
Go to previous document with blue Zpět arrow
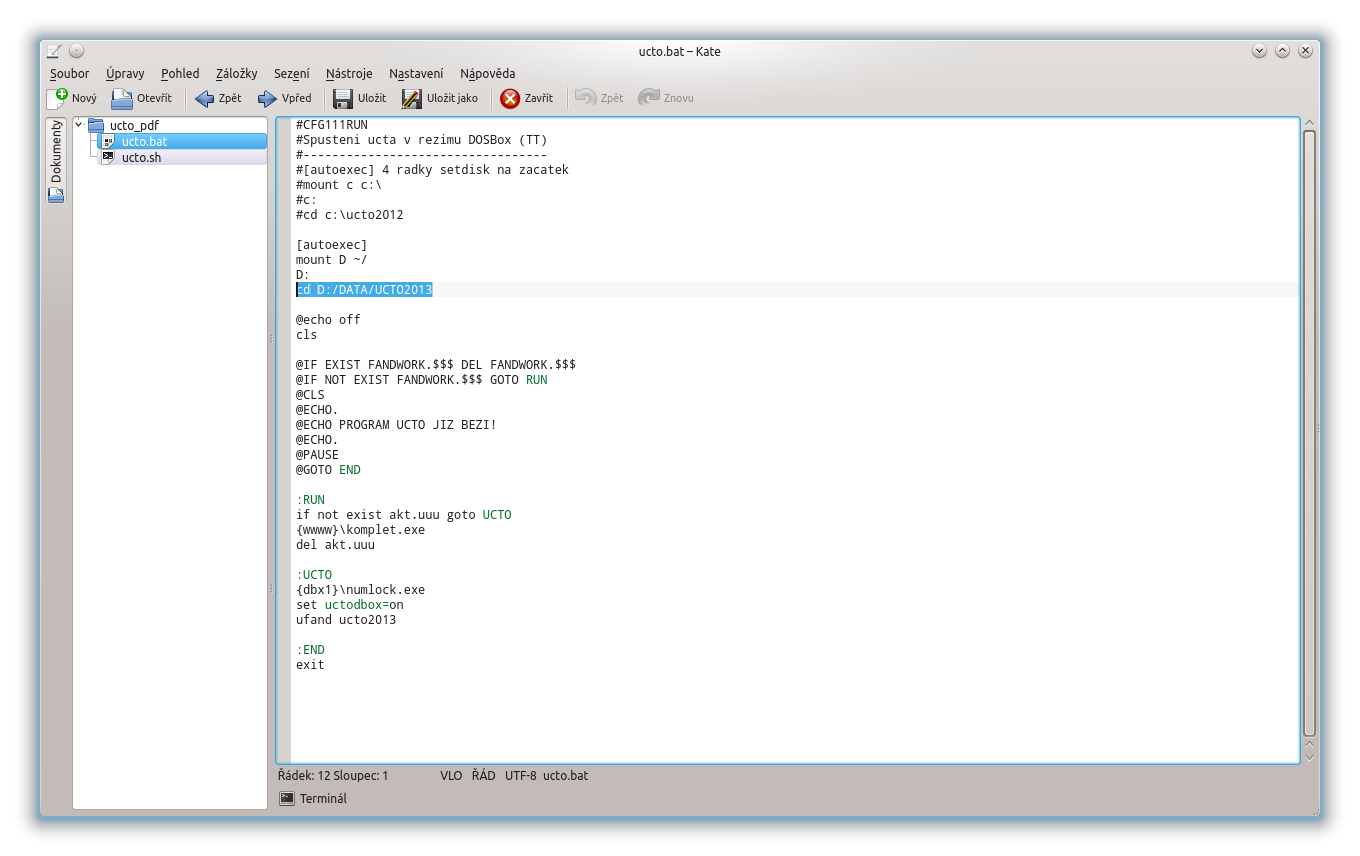(218, 98)
